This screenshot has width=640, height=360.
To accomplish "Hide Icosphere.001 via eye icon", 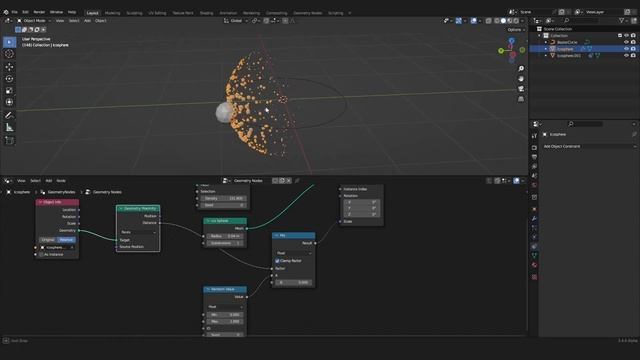I will 626,56.
